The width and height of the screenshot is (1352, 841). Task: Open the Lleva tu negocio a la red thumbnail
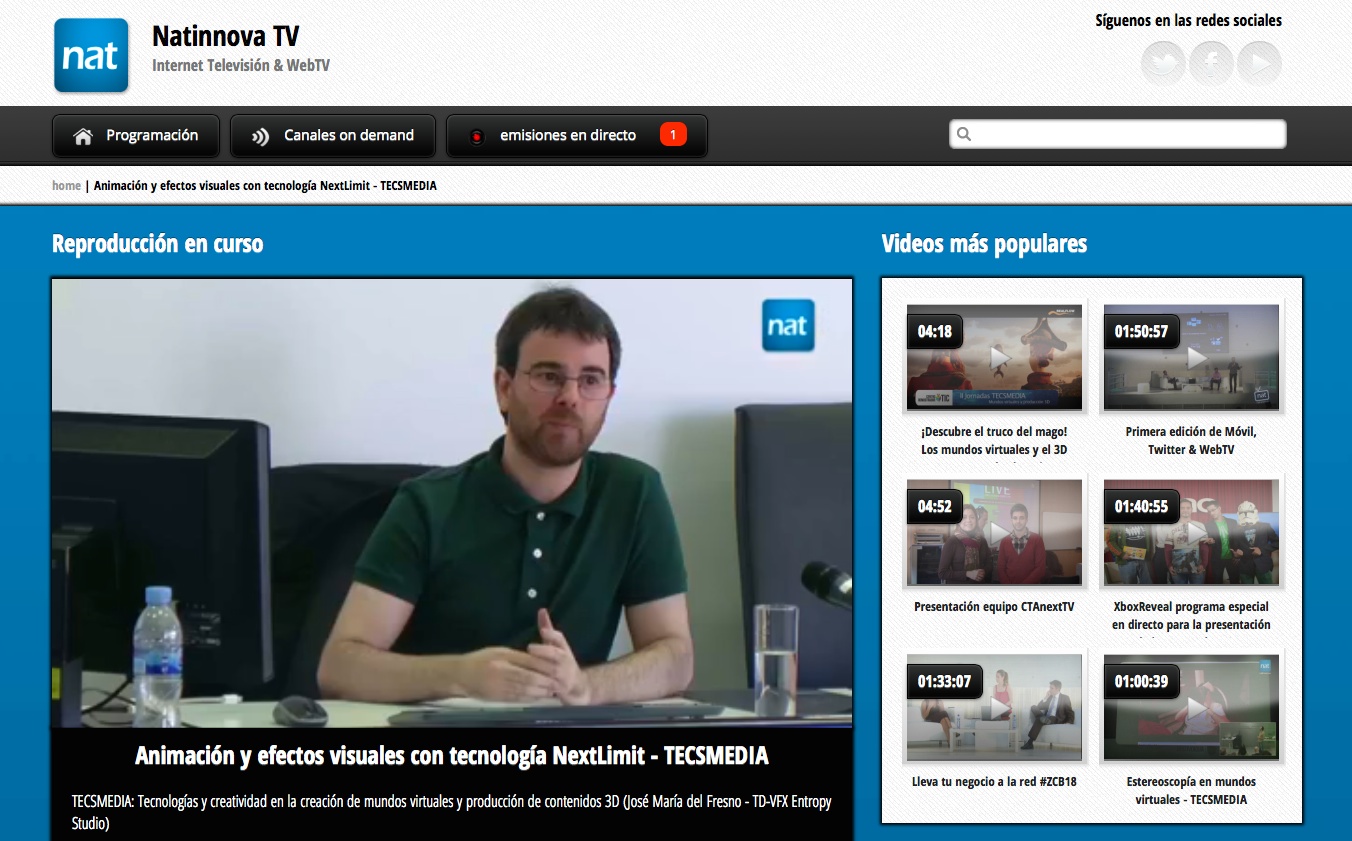pos(993,707)
